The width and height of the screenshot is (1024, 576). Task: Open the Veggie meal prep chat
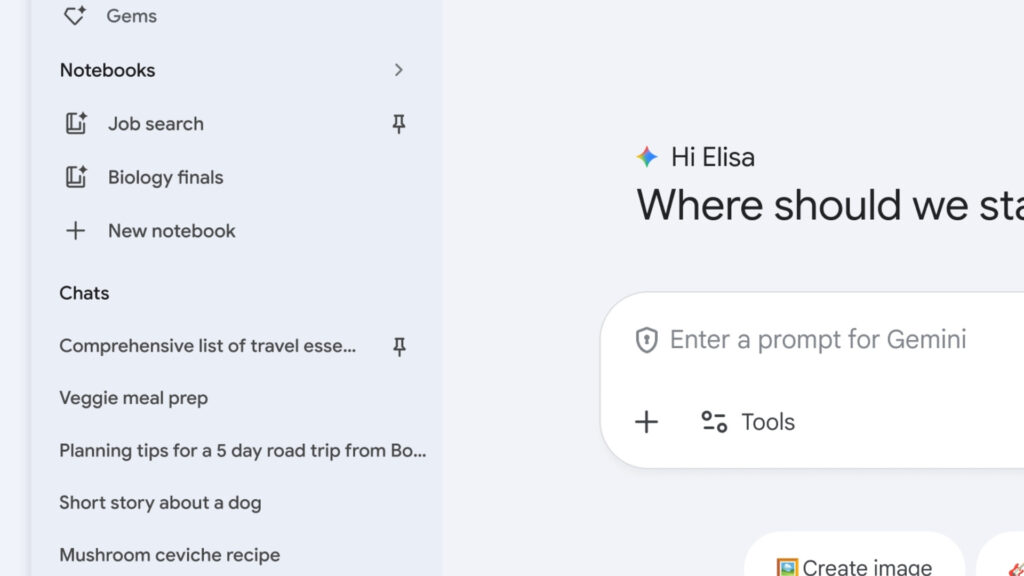pos(133,398)
